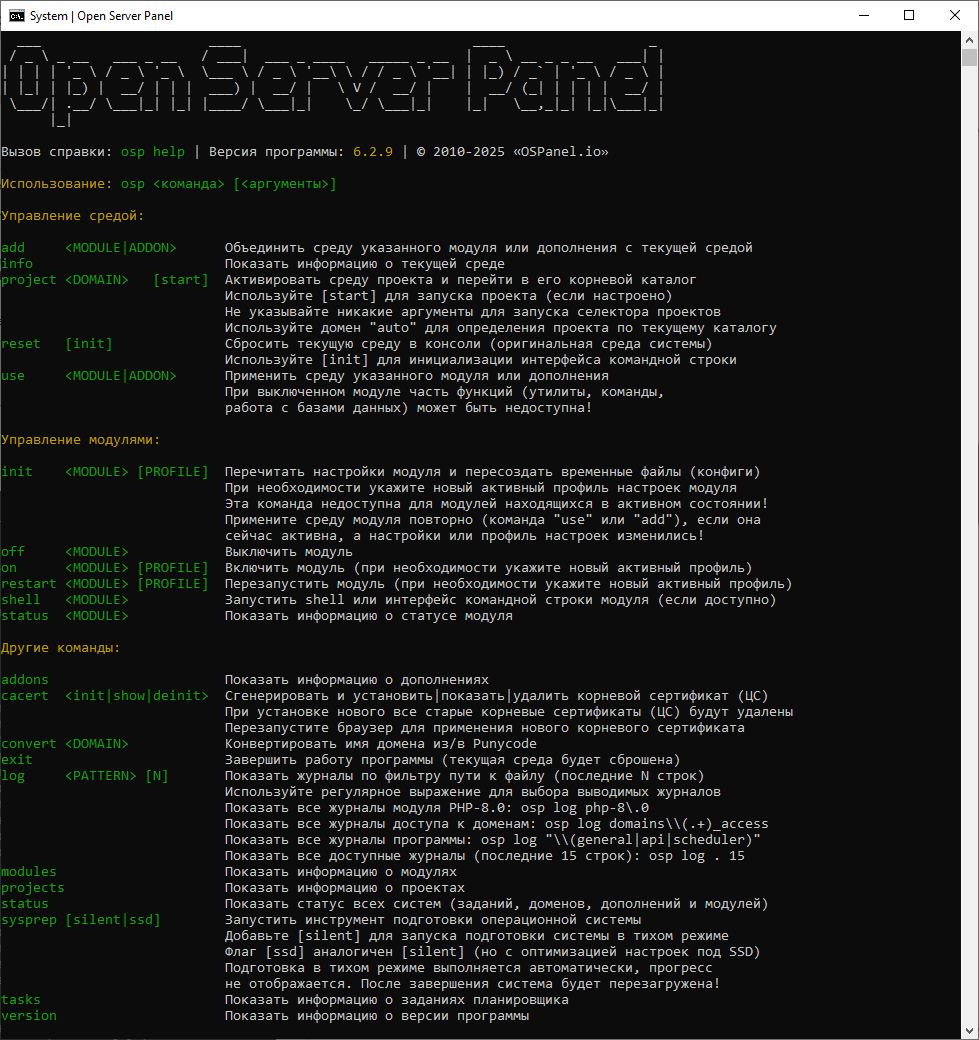Click the scrollbar down arrow
This screenshot has width=979, height=1040.
tap(970, 1031)
